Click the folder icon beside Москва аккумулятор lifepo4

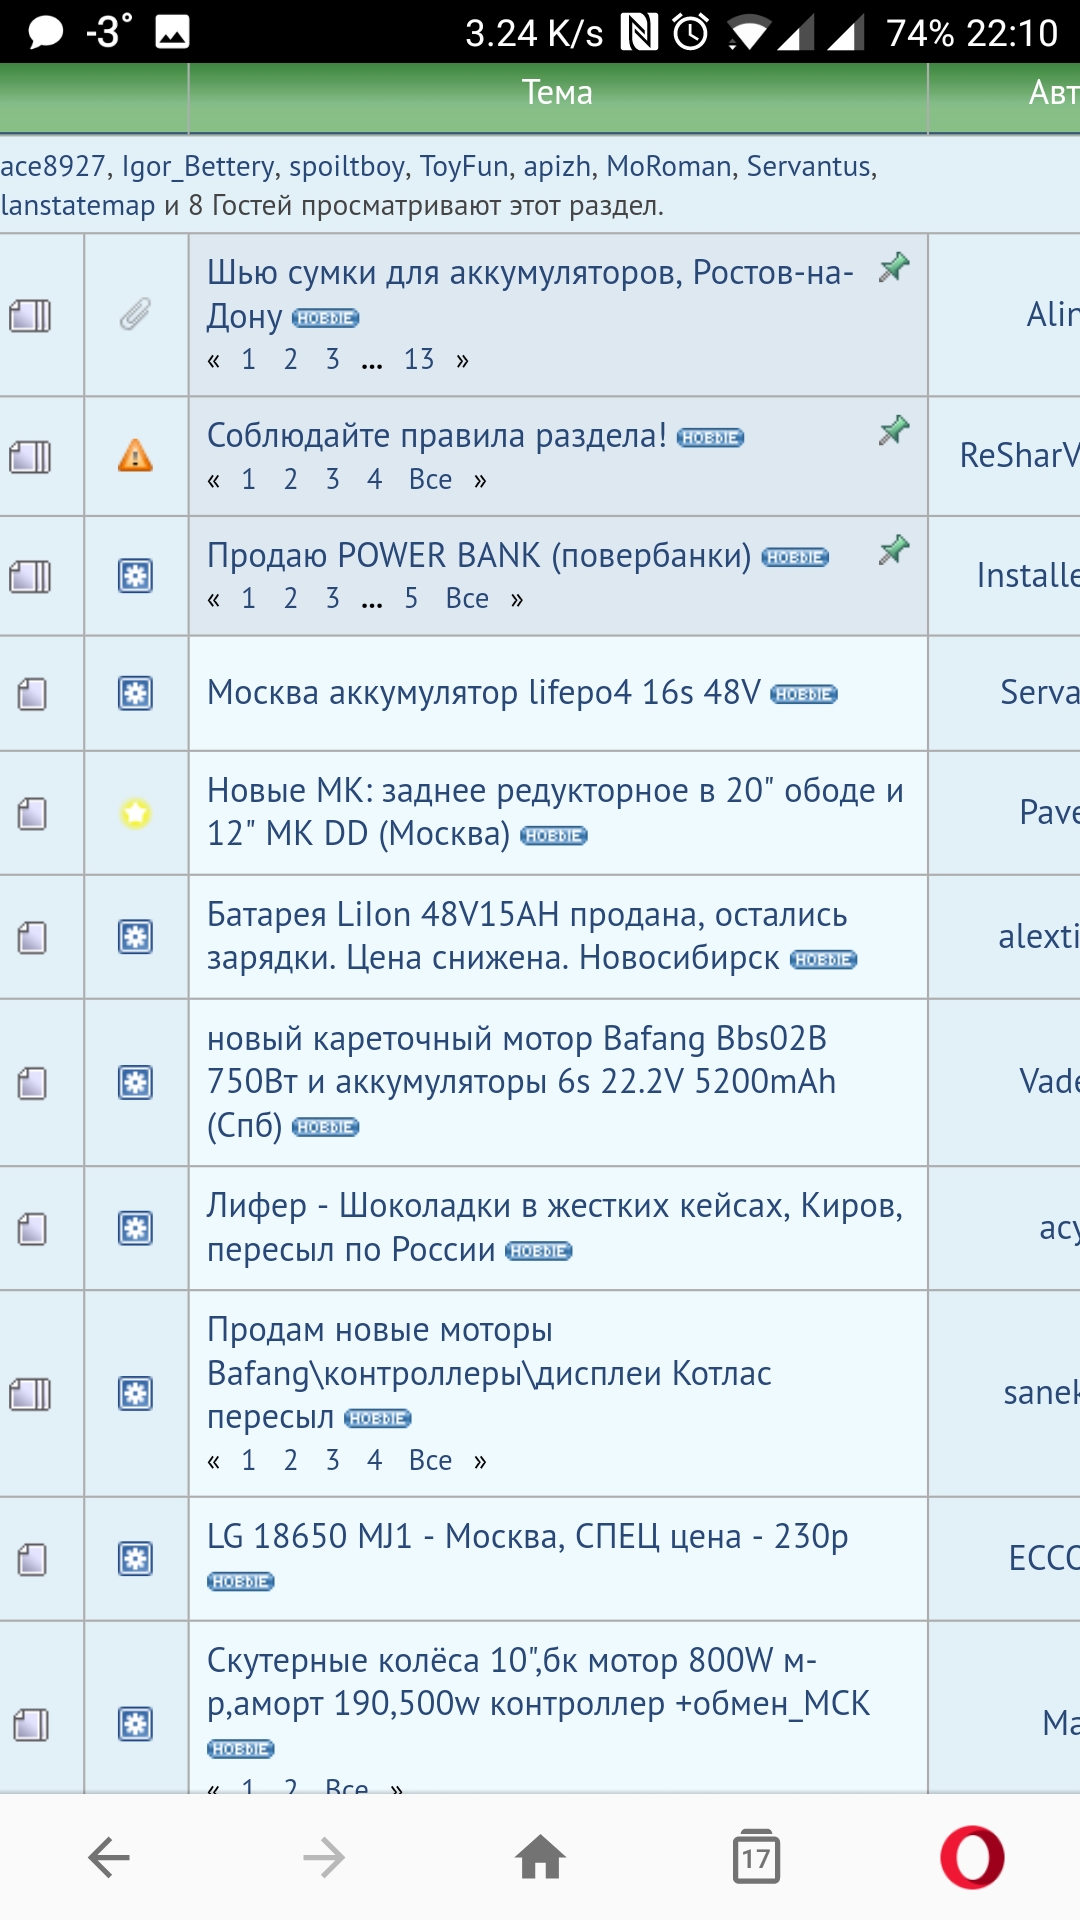click(32, 694)
